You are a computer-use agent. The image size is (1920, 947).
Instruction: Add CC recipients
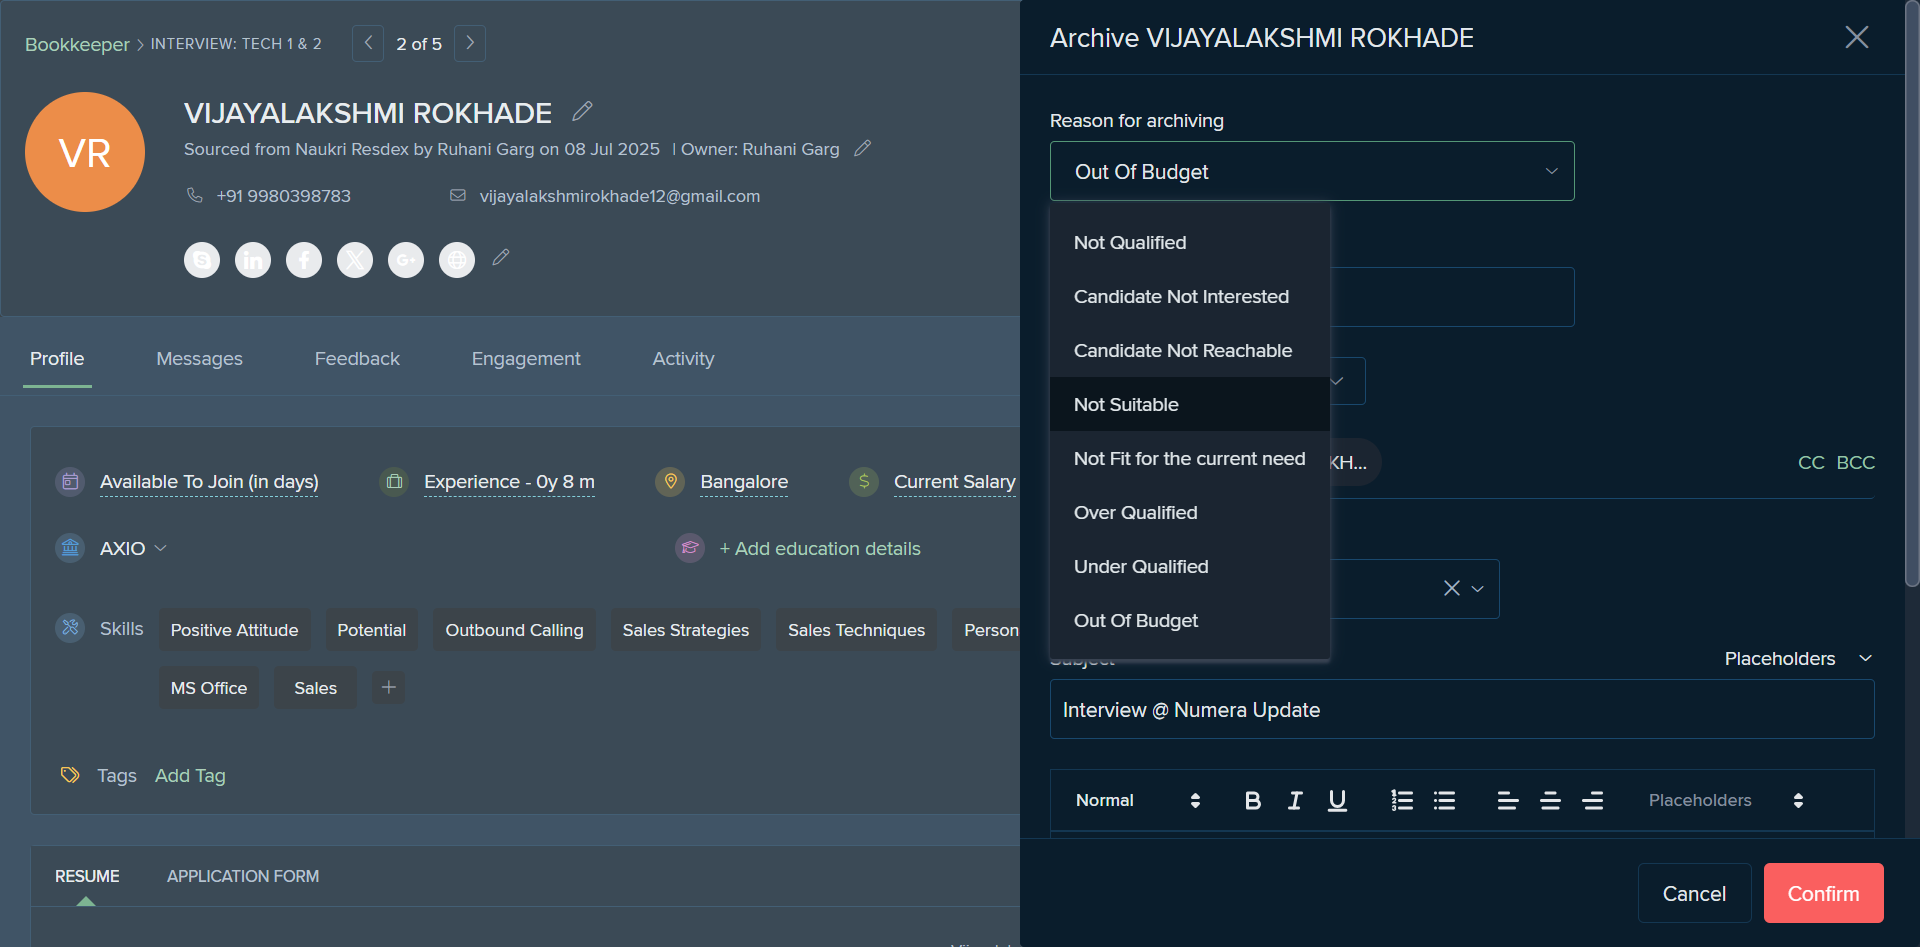click(x=1811, y=462)
